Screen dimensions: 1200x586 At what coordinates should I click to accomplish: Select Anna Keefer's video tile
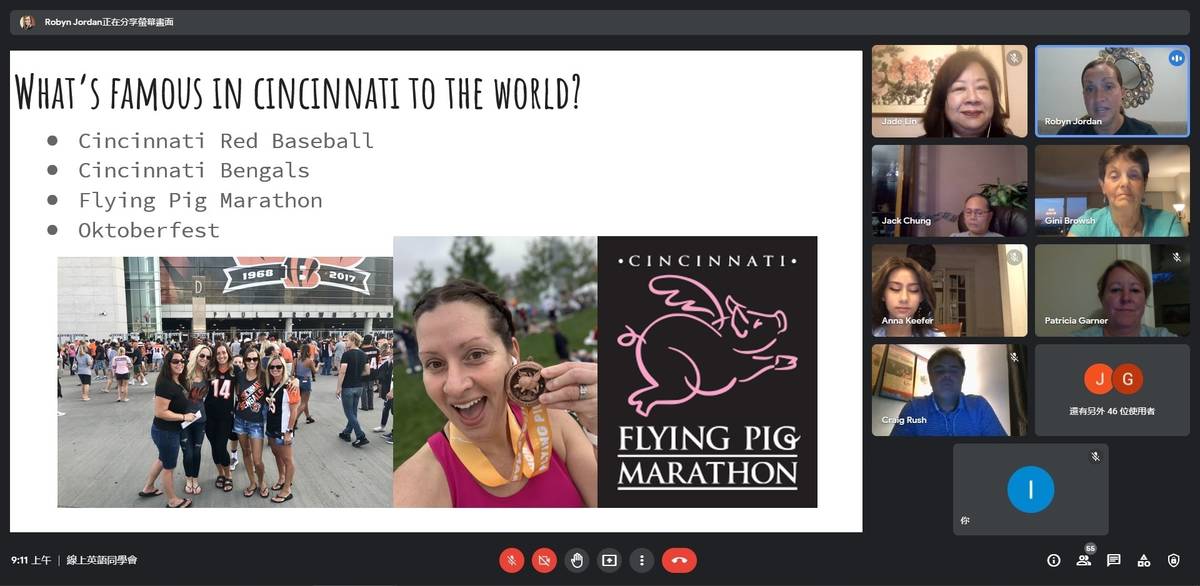[x=949, y=291]
